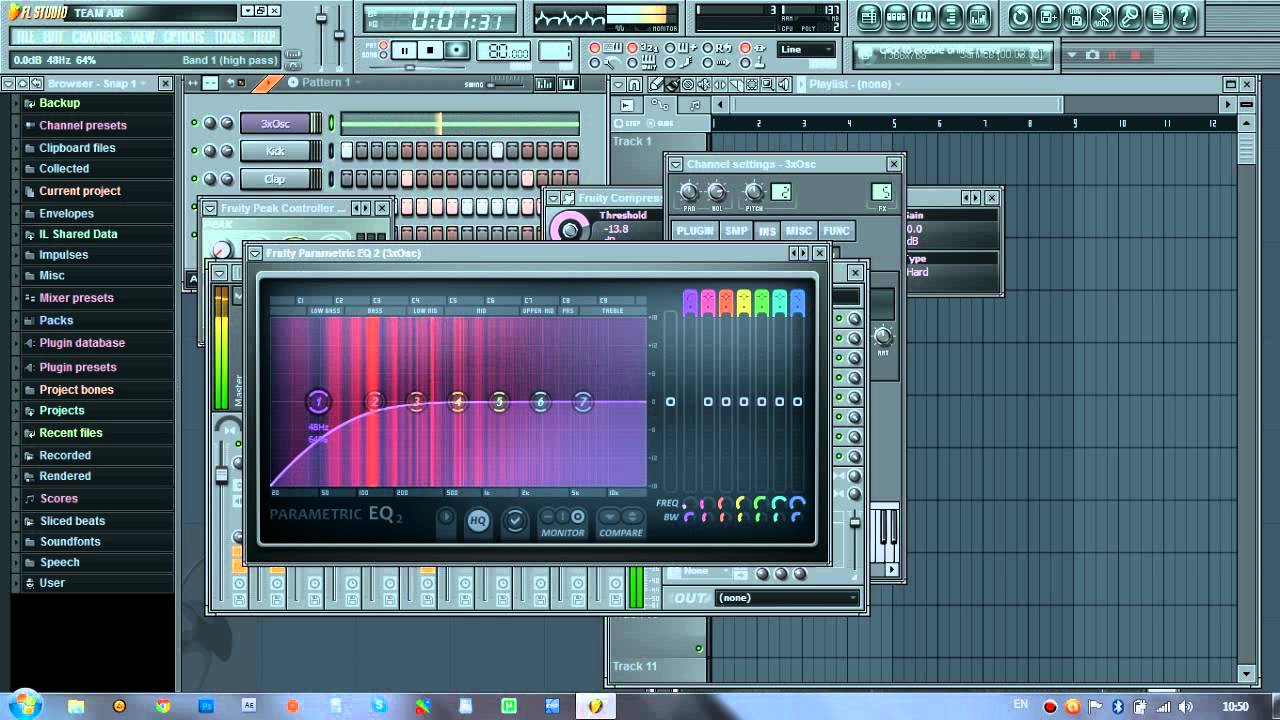This screenshot has height=720, width=1280.
Task: Open keyboard editor icon in step sequencer
Action: click(x=568, y=84)
